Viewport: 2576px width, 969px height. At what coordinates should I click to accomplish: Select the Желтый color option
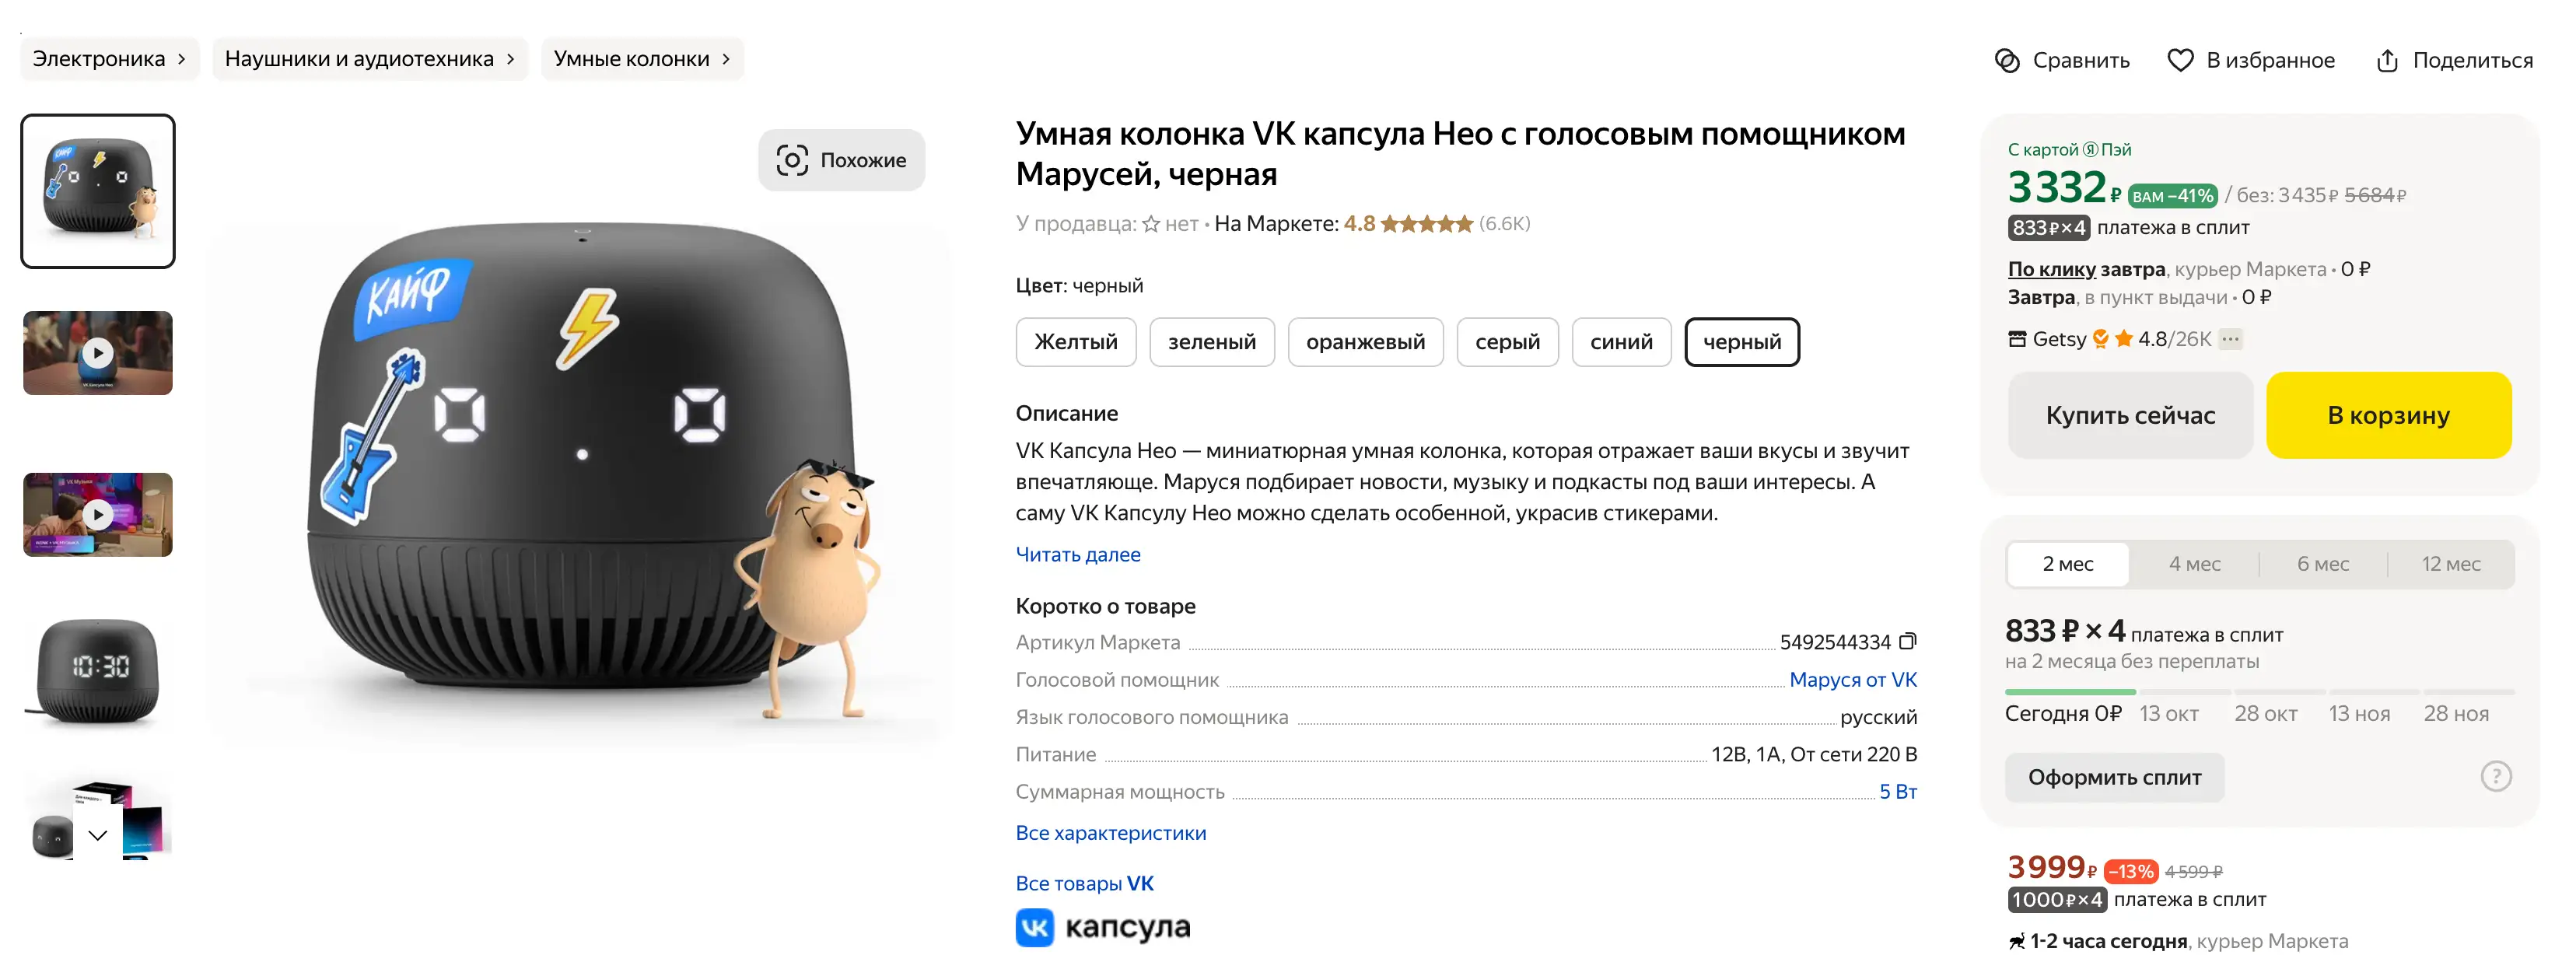(x=1075, y=342)
